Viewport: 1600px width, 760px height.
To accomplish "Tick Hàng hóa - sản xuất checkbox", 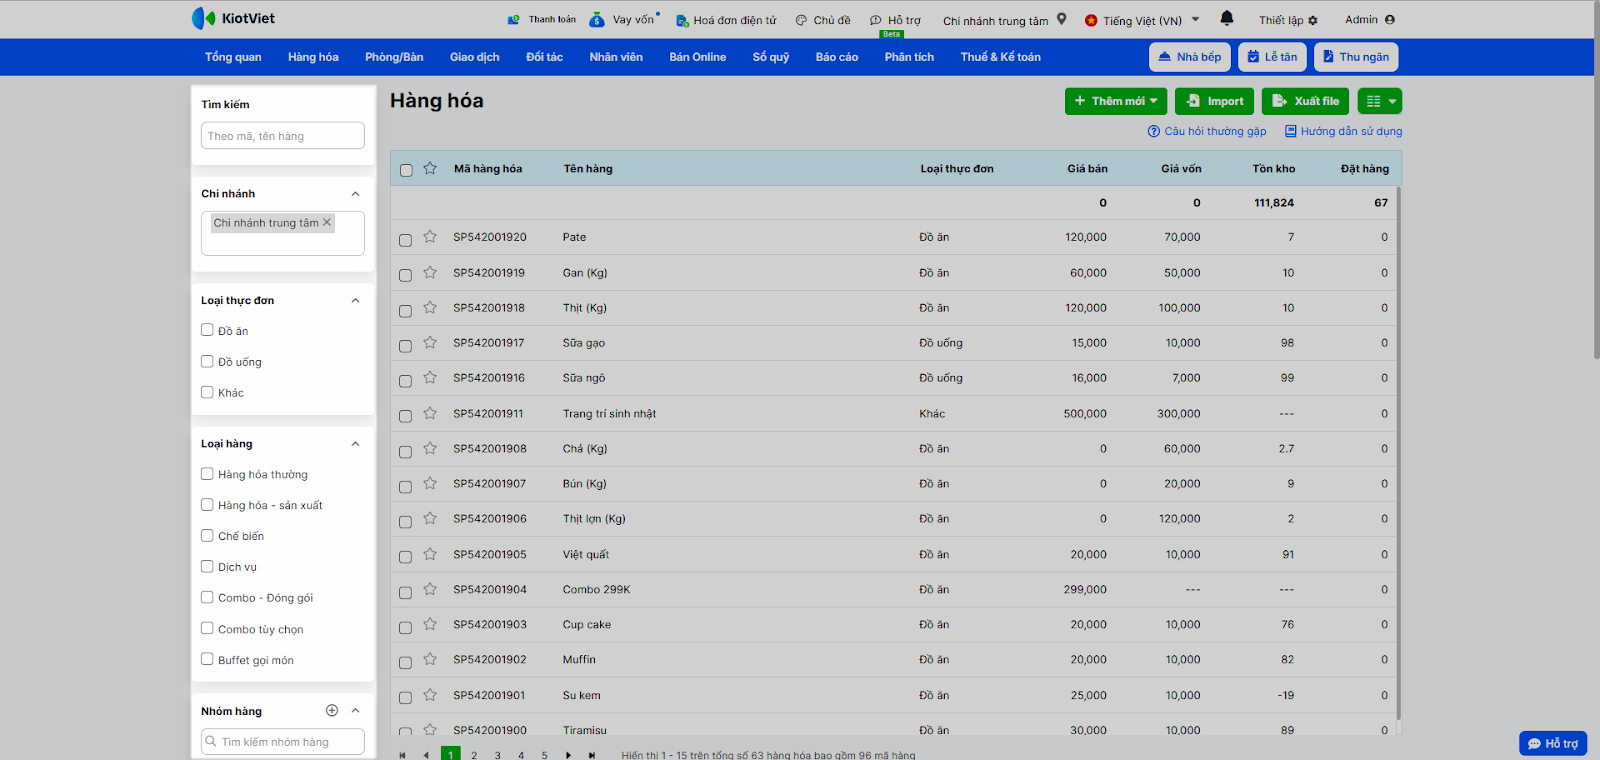I will 207,505.
